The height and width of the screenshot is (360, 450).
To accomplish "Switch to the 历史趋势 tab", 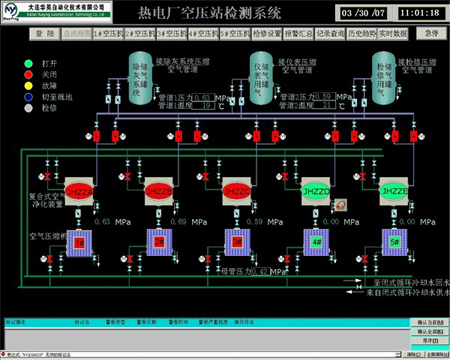I will coord(362,34).
